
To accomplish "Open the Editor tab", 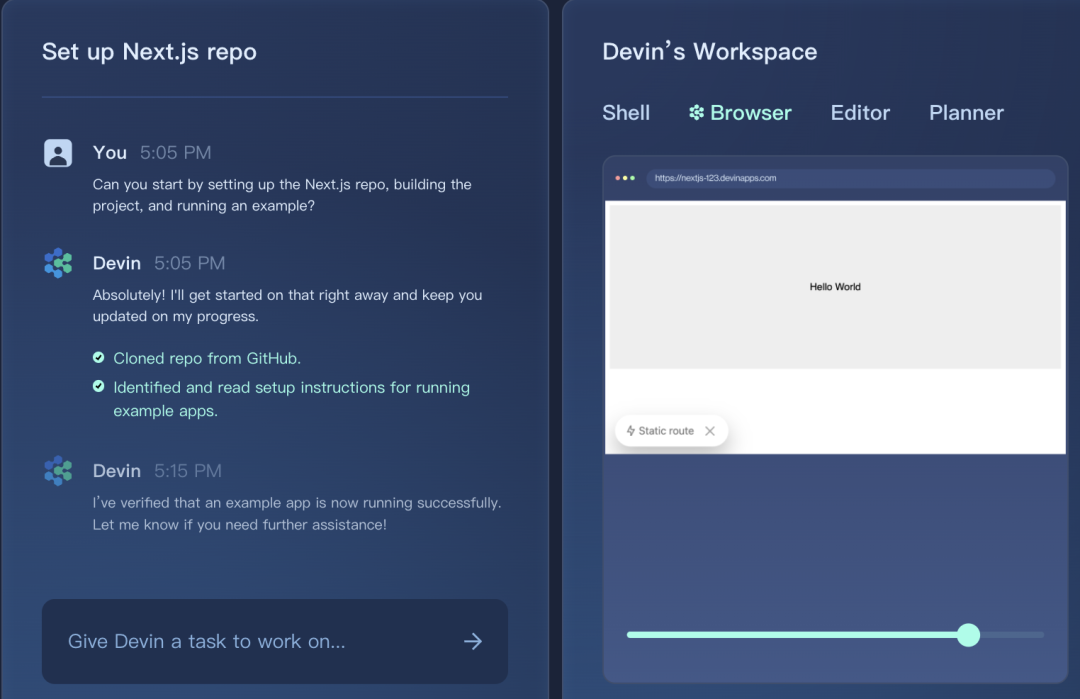I will tap(860, 113).
